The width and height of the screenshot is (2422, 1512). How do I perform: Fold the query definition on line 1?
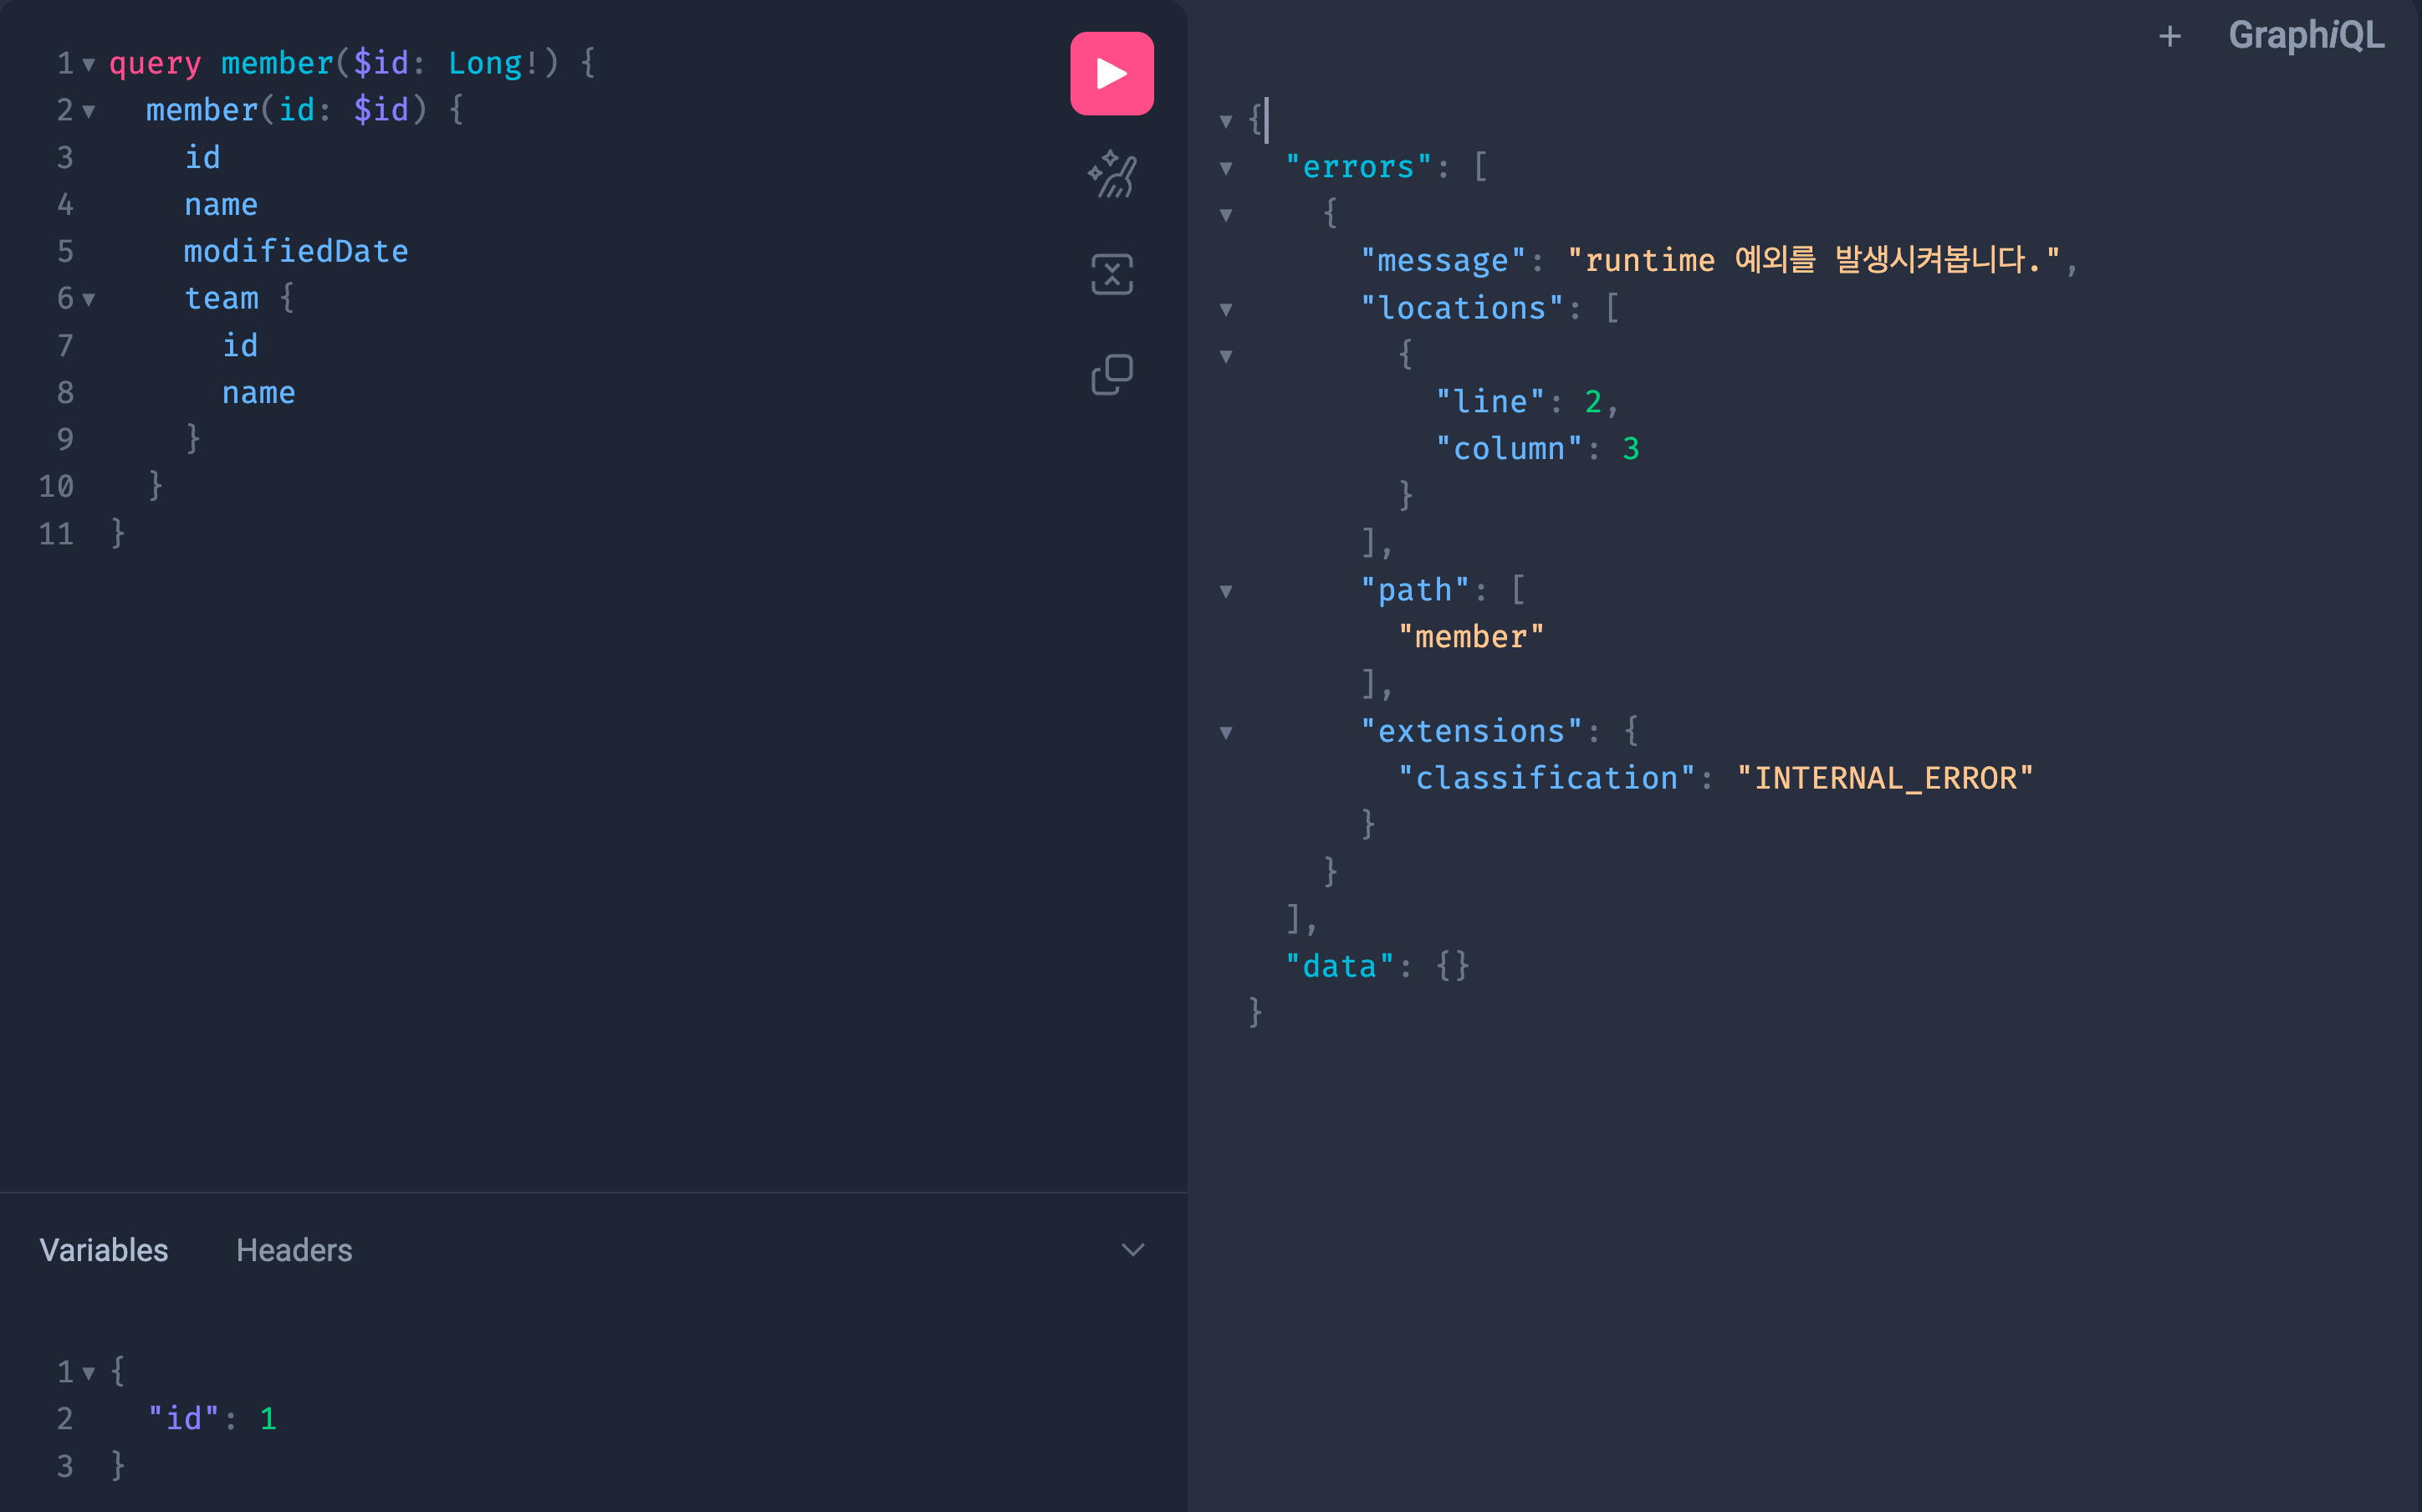[89, 65]
